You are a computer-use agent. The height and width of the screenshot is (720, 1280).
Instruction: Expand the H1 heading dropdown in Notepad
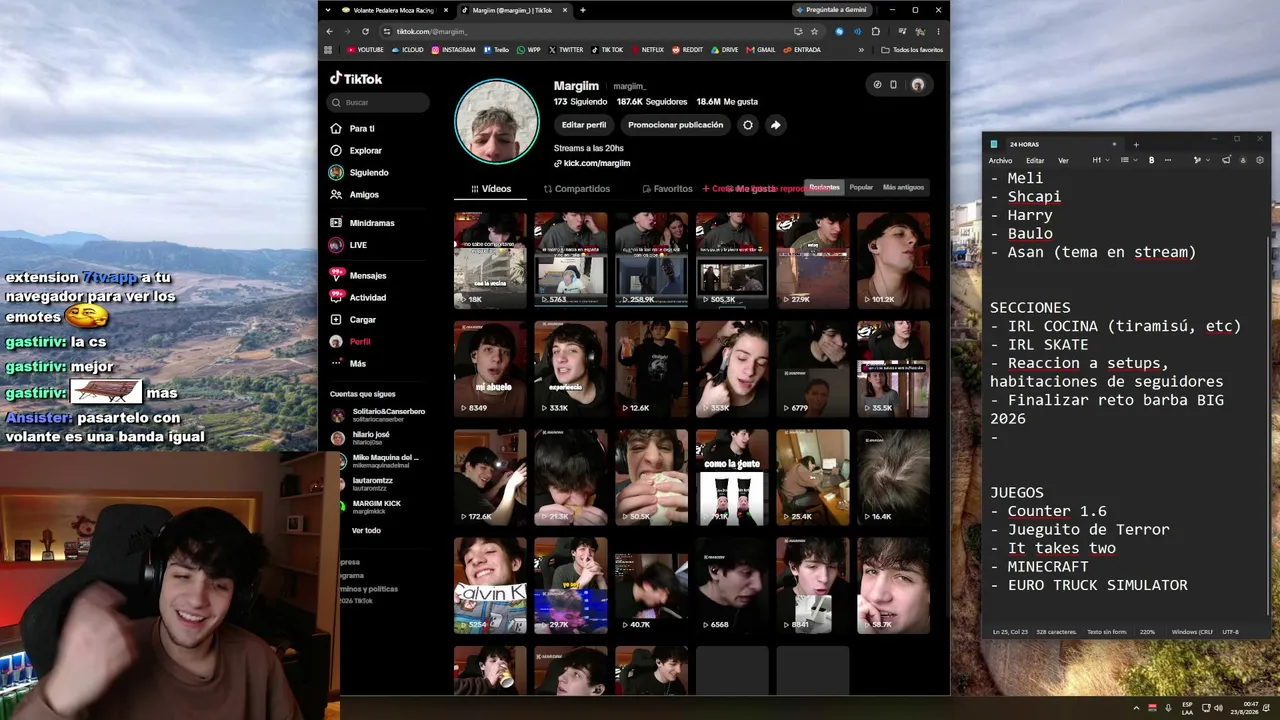pyautogui.click(x=1101, y=160)
